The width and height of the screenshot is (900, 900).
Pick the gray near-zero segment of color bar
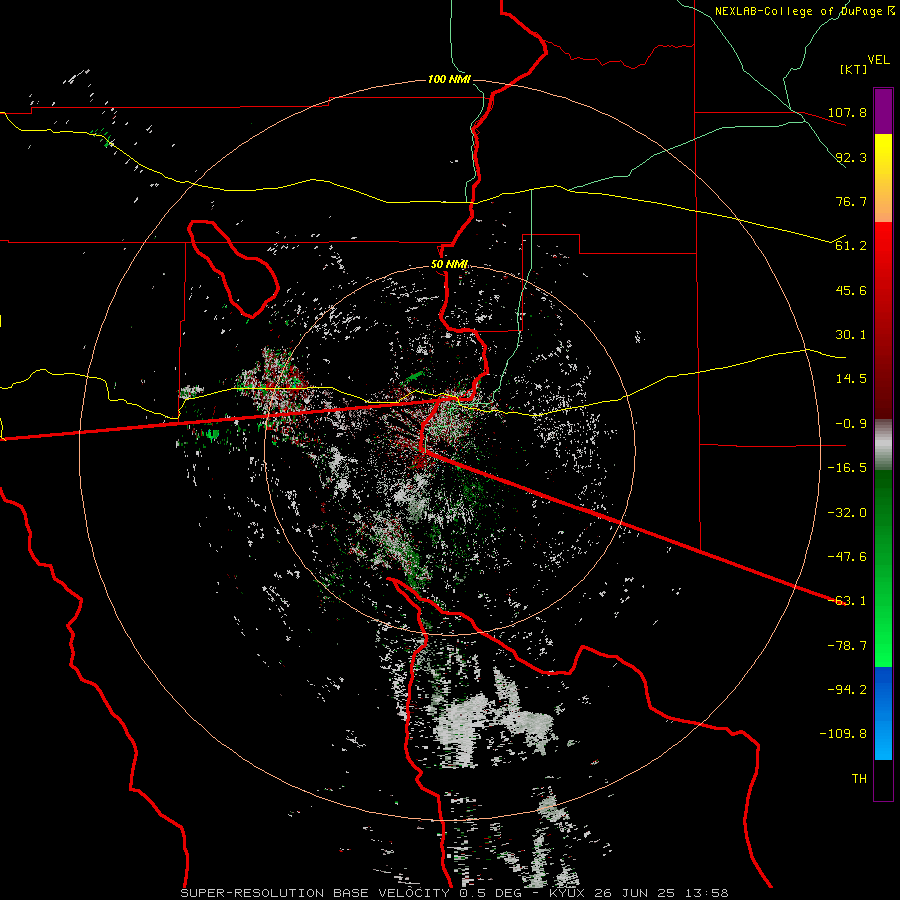click(x=883, y=445)
